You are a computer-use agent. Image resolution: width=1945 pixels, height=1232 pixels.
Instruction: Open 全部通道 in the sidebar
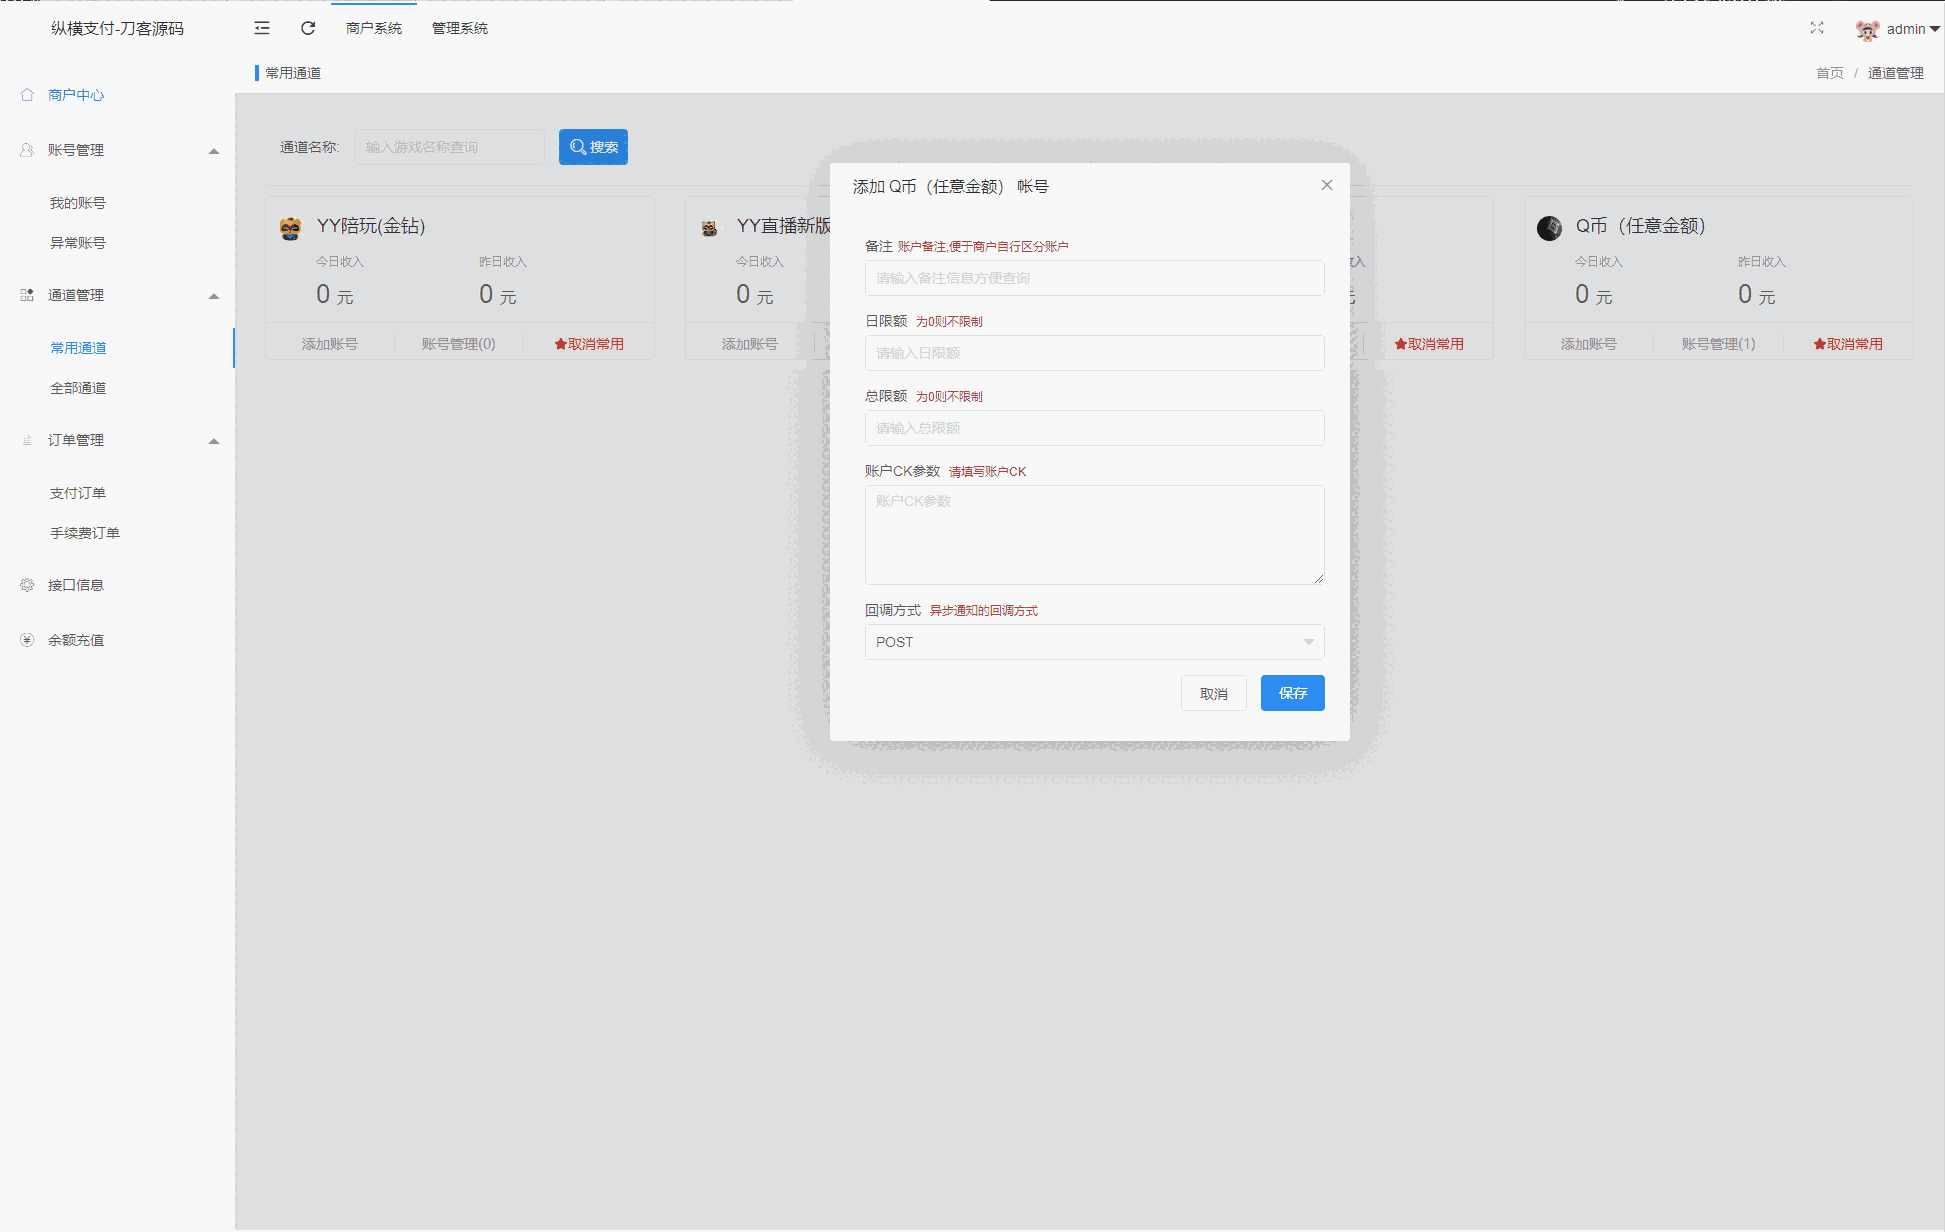[78, 388]
